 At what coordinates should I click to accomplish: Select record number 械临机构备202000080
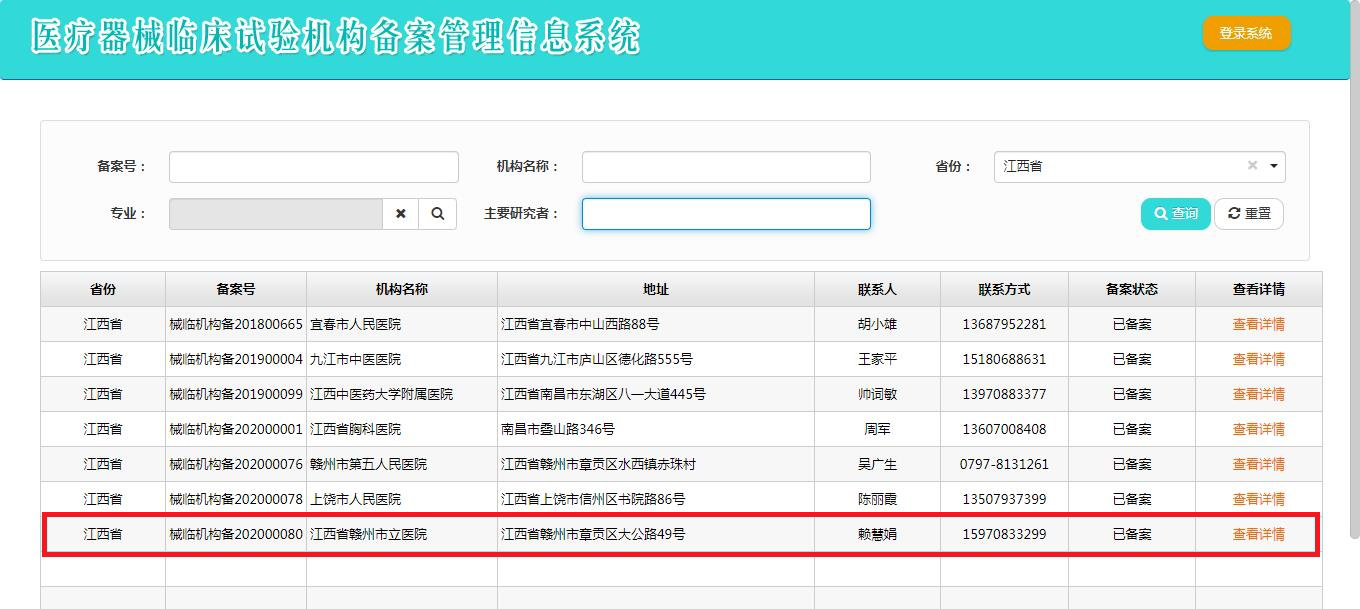click(236, 534)
